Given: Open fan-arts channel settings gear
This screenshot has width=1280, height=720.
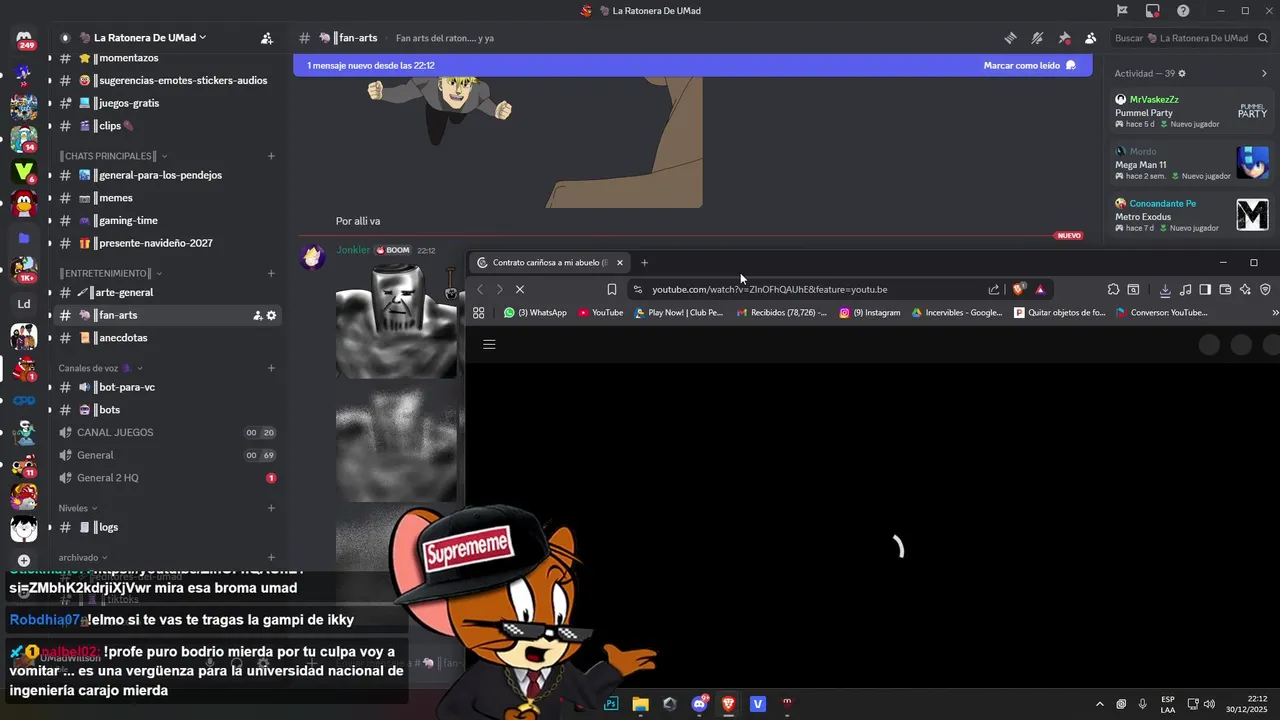Looking at the screenshot, I should pyautogui.click(x=271, y=316).
